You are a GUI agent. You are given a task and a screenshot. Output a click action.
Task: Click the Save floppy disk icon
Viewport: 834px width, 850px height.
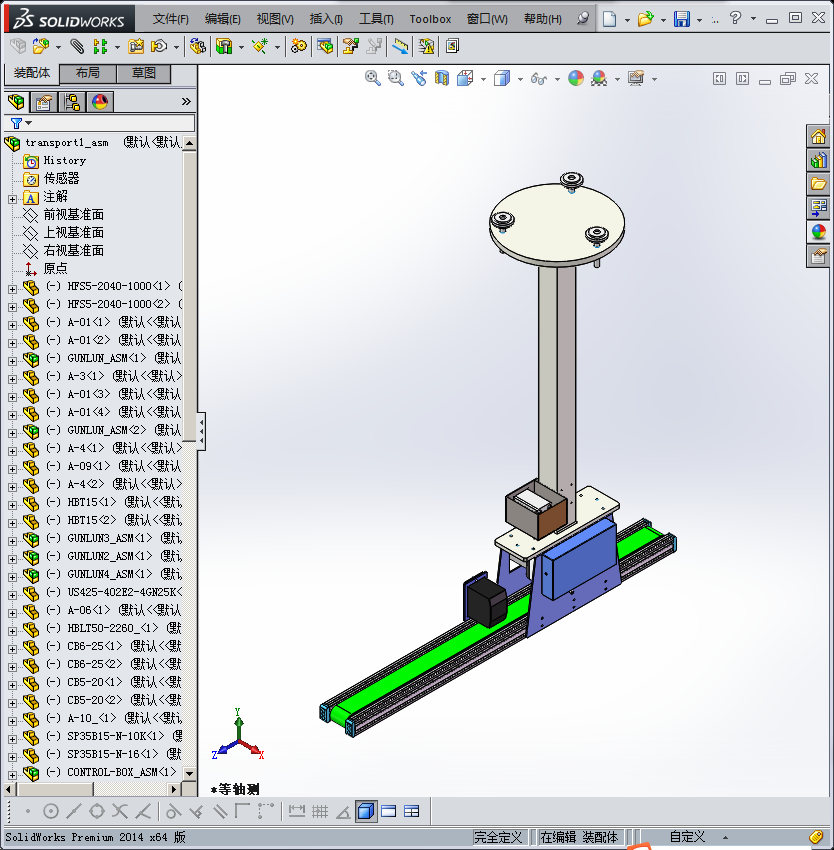coord(682,19)
